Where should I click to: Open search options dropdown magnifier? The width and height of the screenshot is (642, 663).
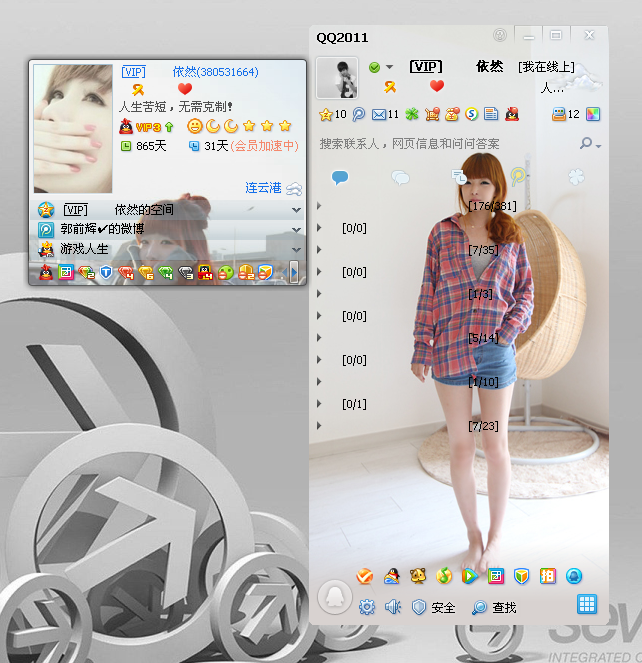click(590, 143)
